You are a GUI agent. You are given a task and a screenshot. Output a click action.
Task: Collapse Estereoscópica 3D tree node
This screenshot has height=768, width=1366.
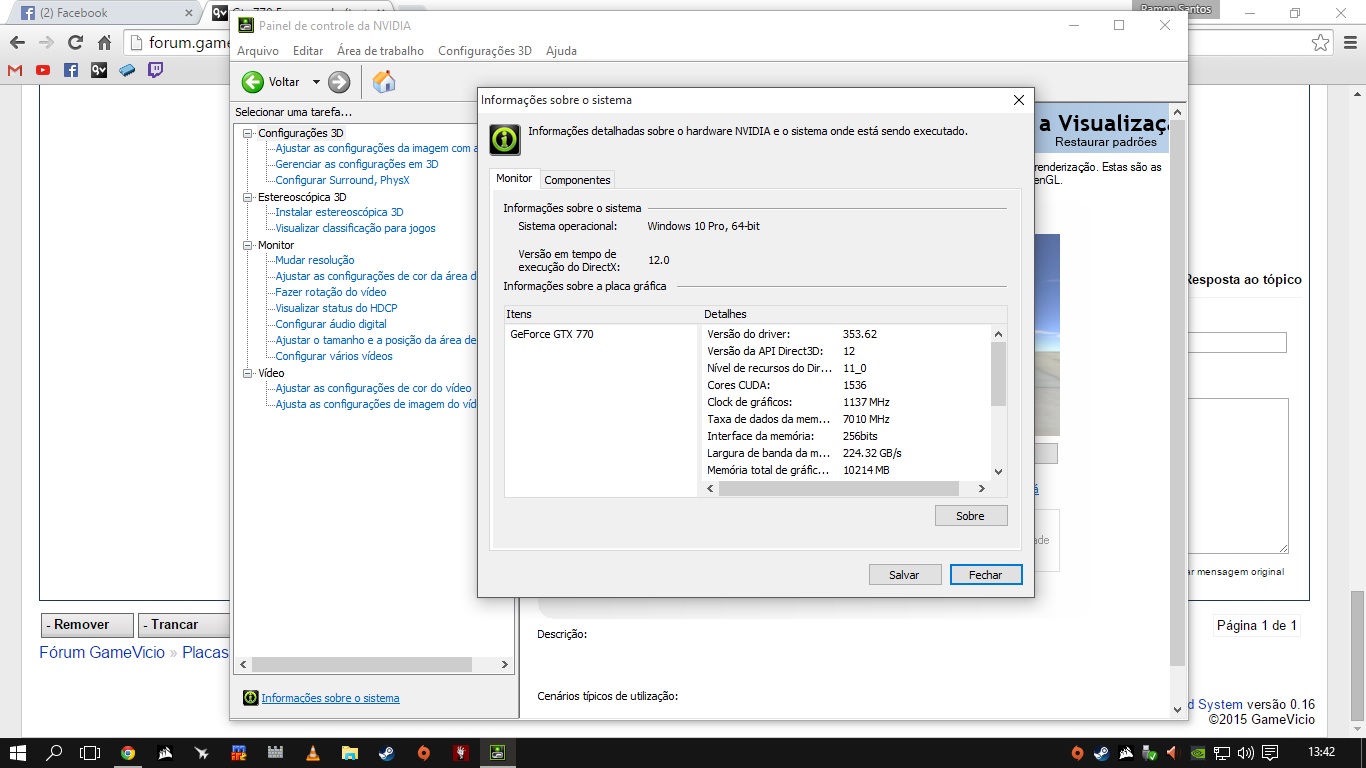(249, 197)
